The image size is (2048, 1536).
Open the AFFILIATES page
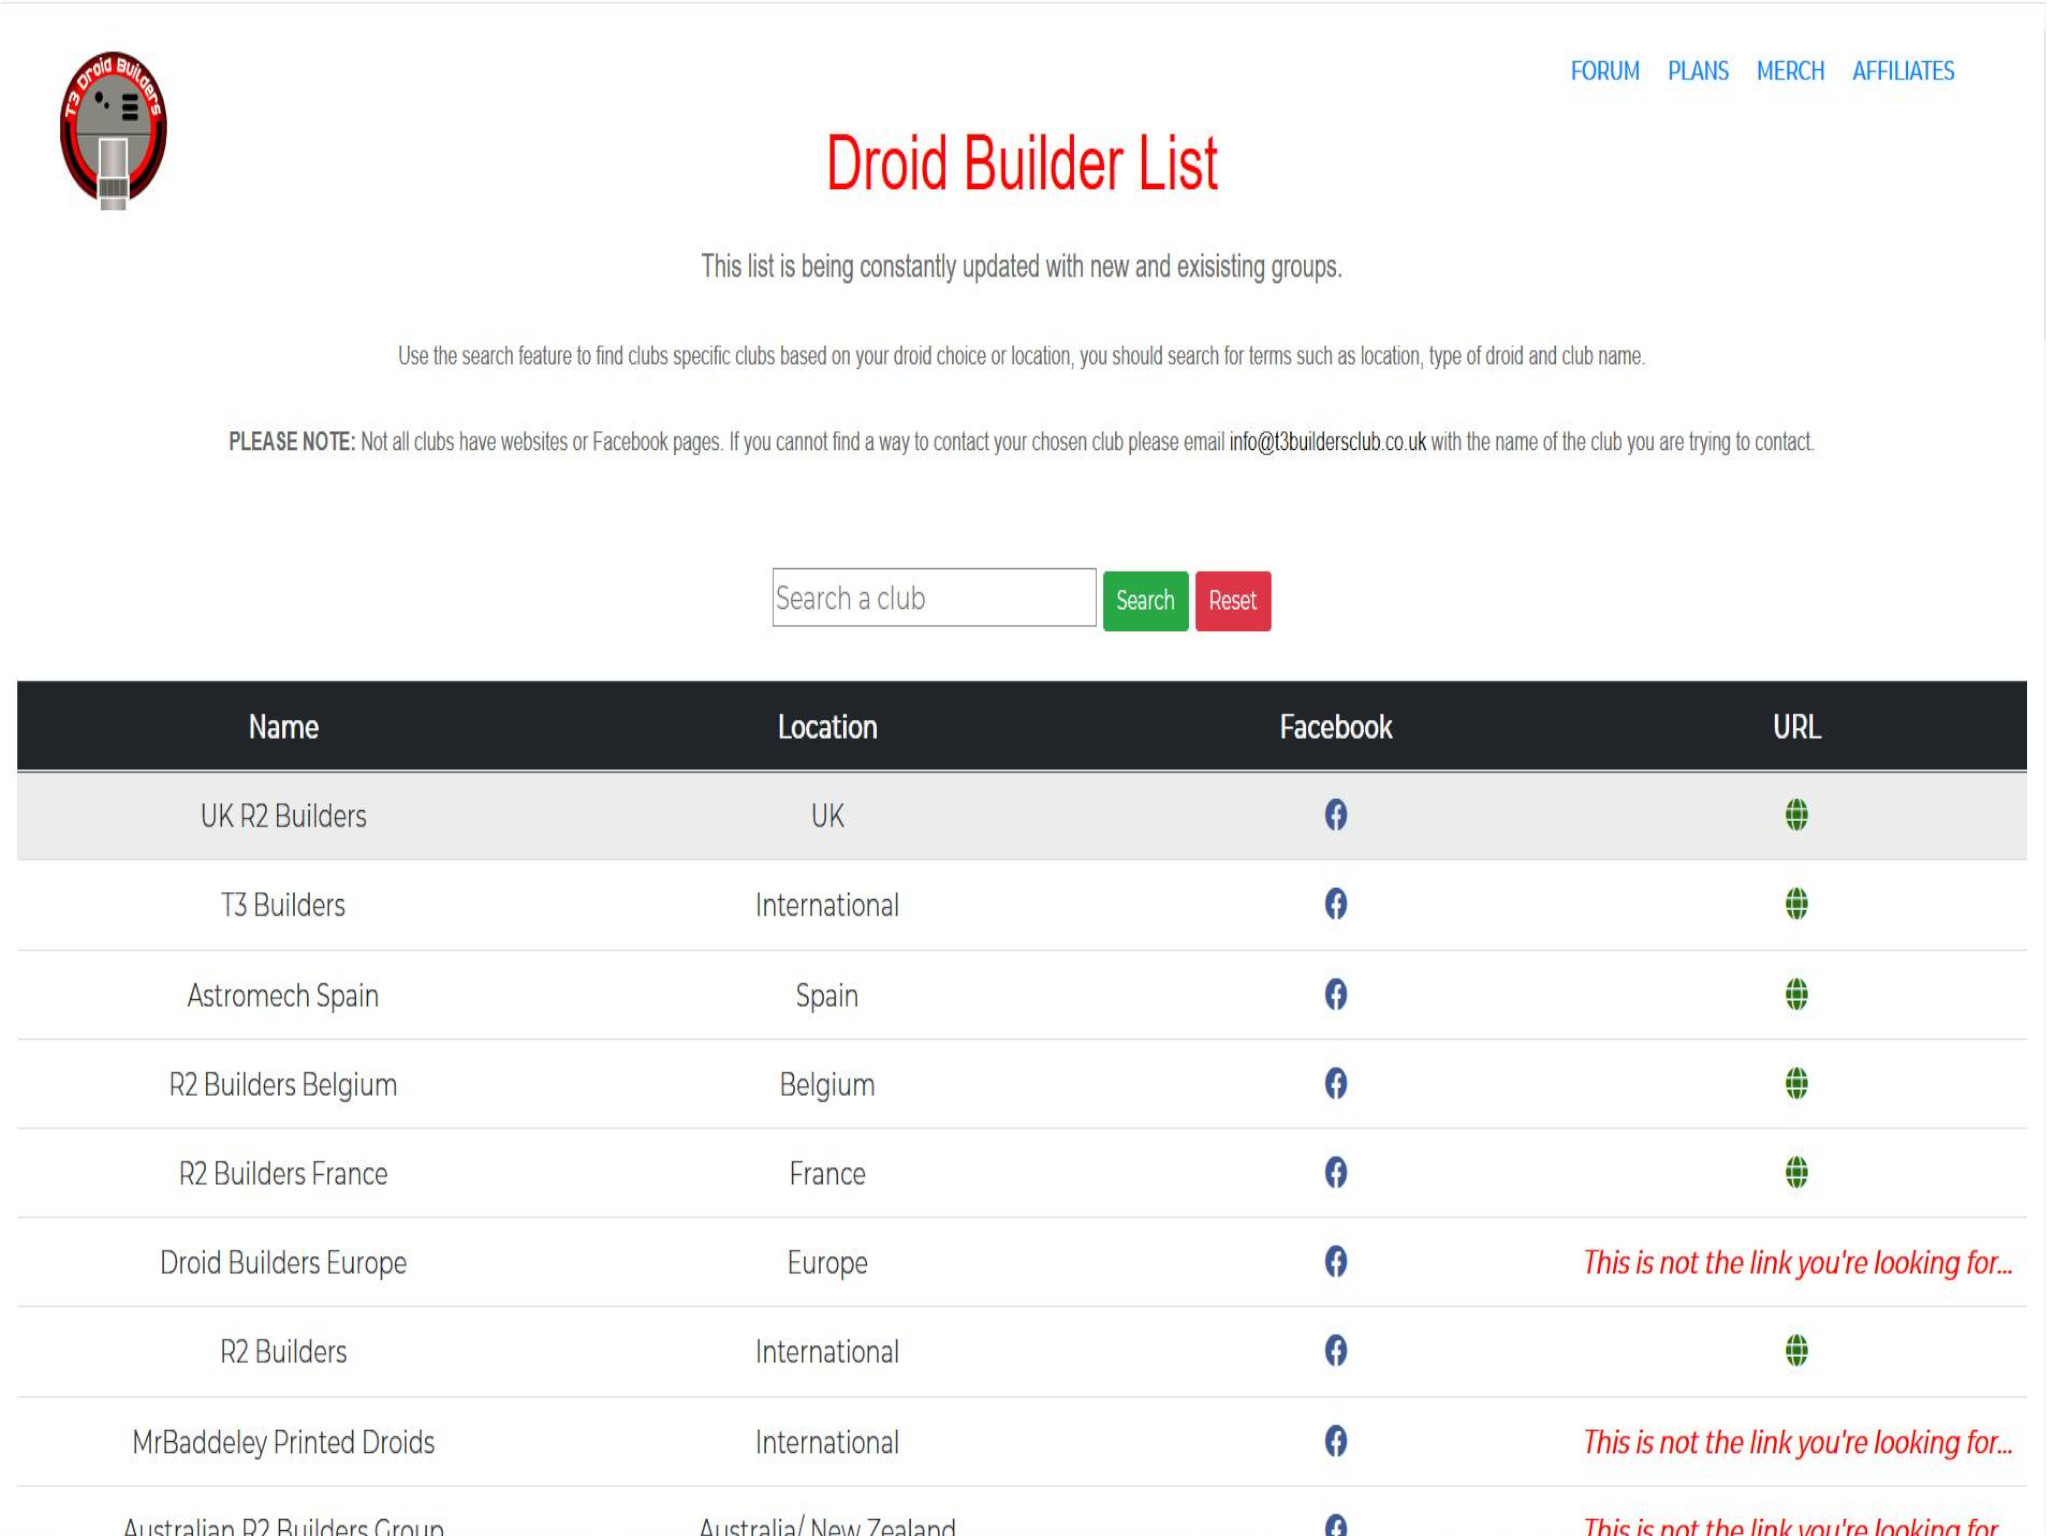point(1904,71)
